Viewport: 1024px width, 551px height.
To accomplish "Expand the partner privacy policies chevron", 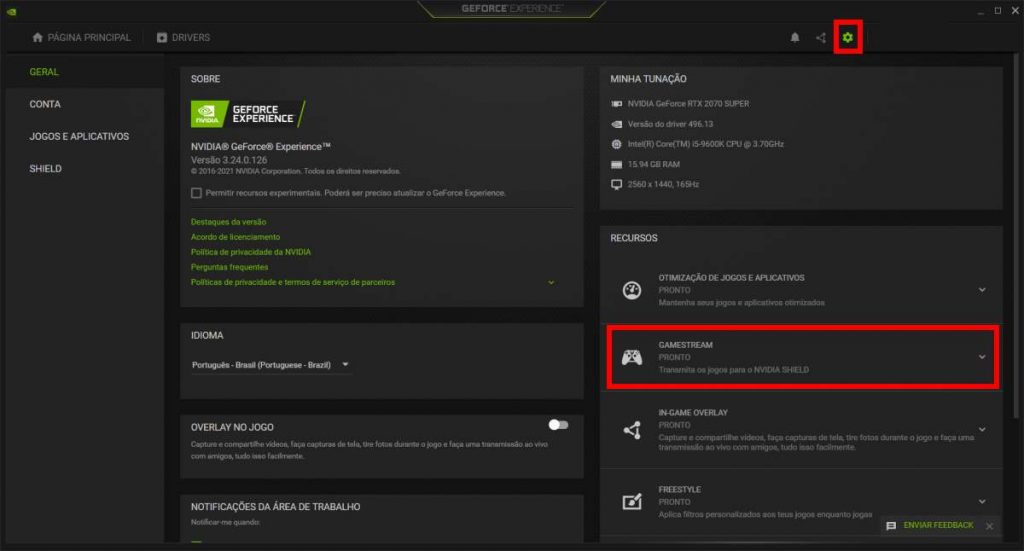I will pyautogui.click(x=551, y=283).
